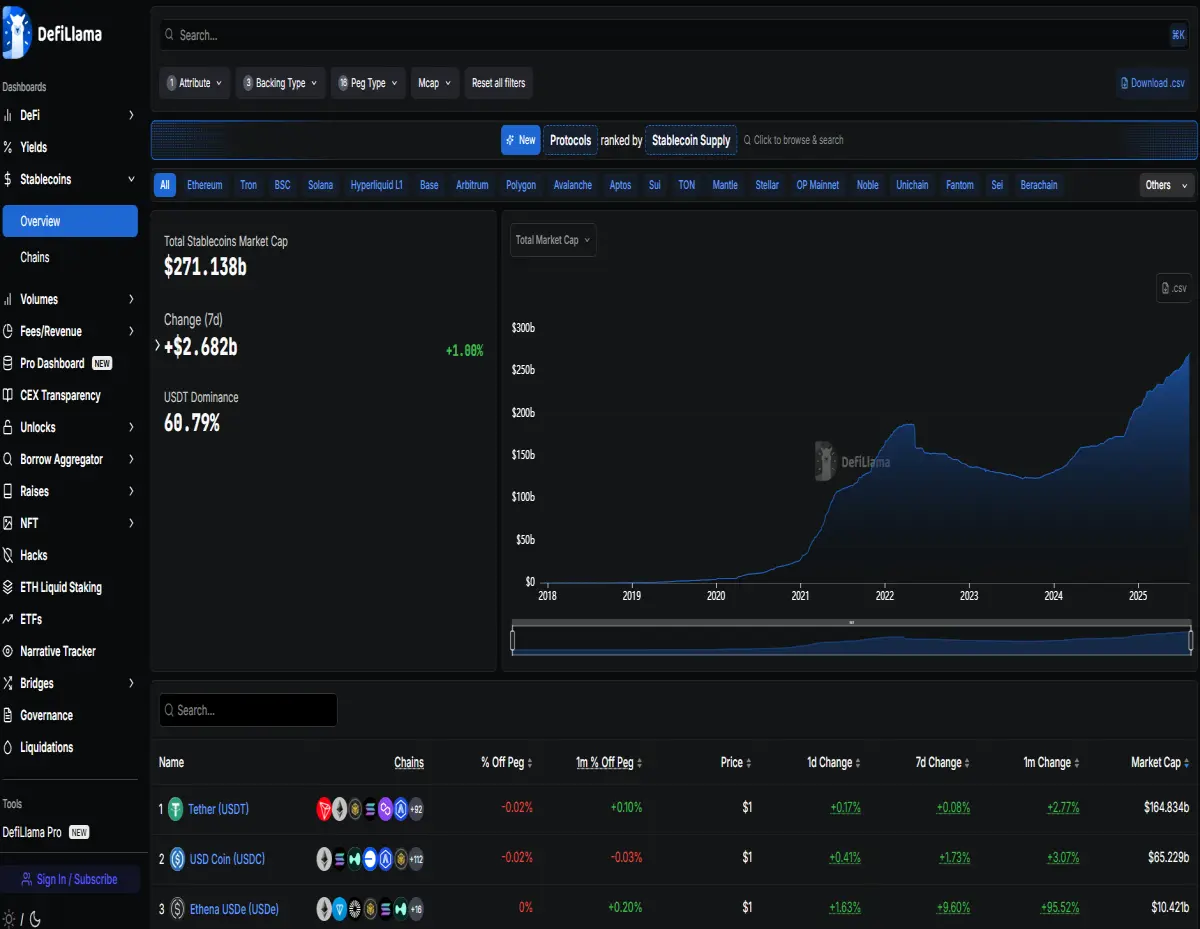Open the Backing Type filter dropdown
The width and height of the screenshot is (1200, 929).
click(x=281, y=83)
